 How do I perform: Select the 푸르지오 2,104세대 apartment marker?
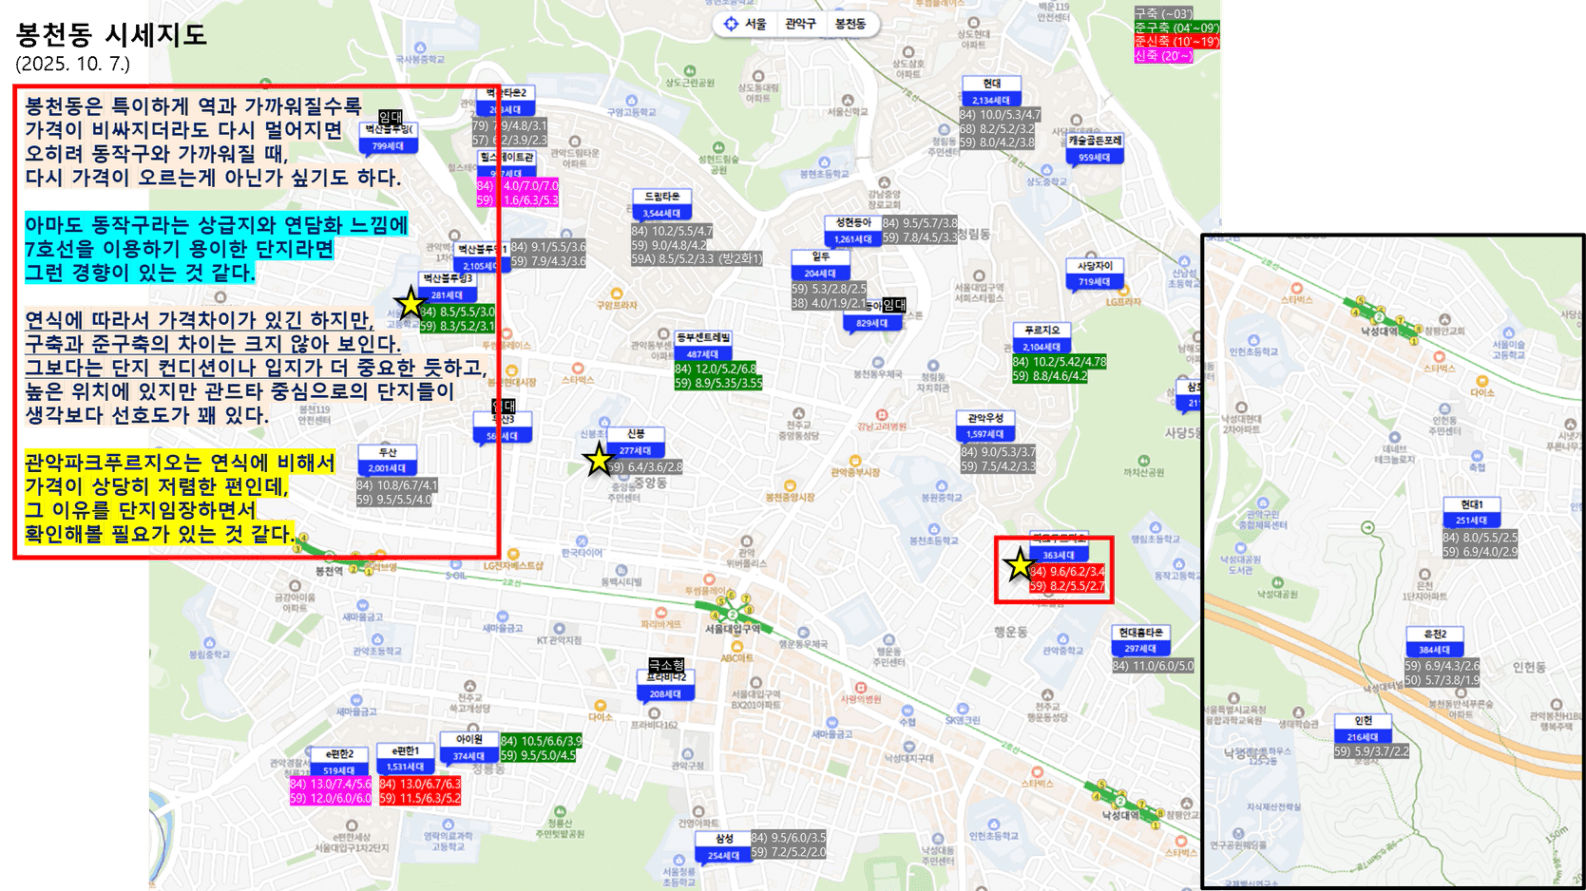1041,338
